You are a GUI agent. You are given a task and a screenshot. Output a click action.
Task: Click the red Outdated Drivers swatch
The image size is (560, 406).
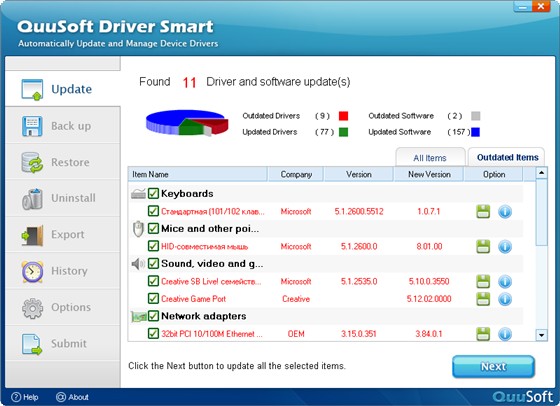(343, 116)
